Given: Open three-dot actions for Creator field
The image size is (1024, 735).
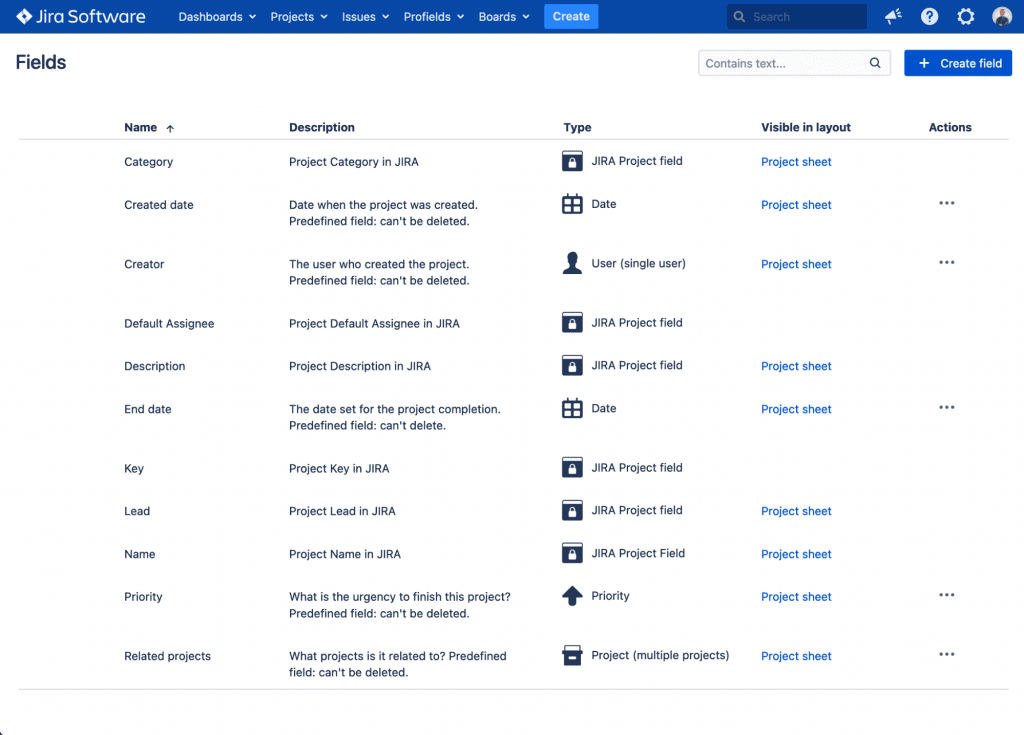Looking at the screenshot, I should (x=946, y=263).
